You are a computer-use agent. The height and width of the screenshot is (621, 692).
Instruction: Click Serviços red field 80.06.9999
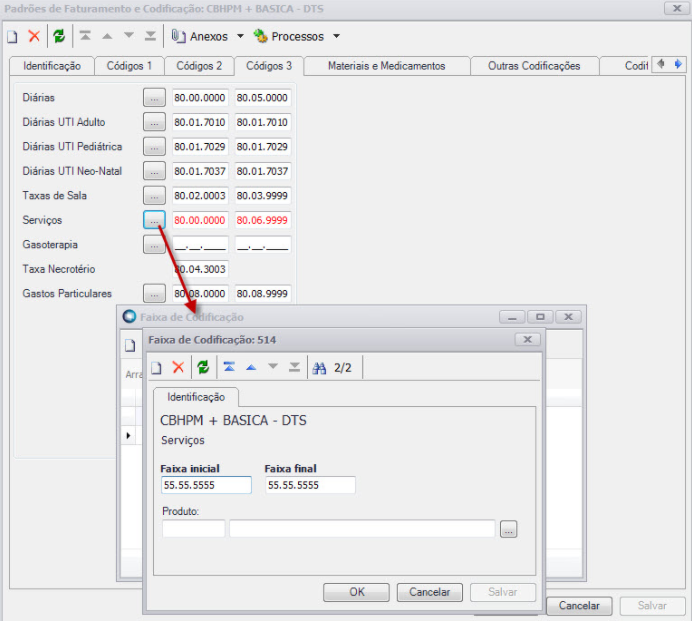click(263, 220)
